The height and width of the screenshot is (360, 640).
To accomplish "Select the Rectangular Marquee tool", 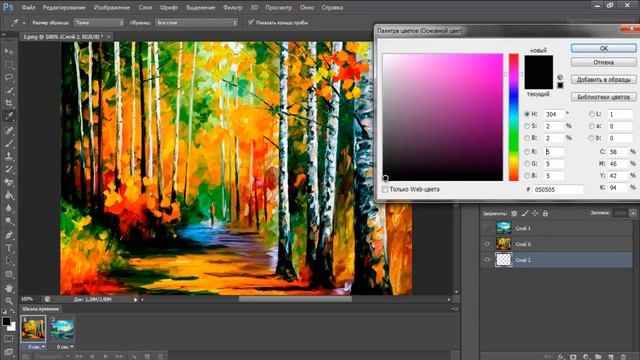I will (9, 64).
